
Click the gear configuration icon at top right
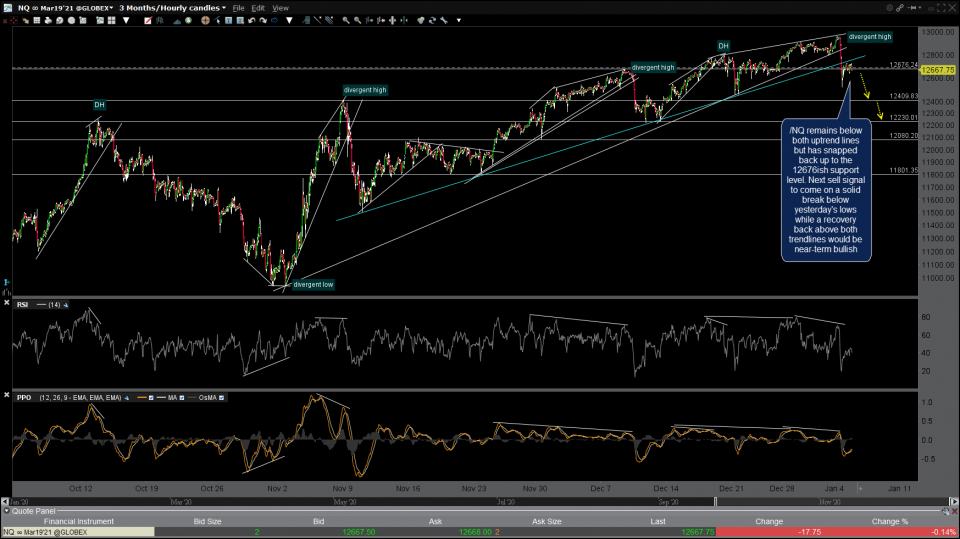pyautogui.click(x=889, y=8)
